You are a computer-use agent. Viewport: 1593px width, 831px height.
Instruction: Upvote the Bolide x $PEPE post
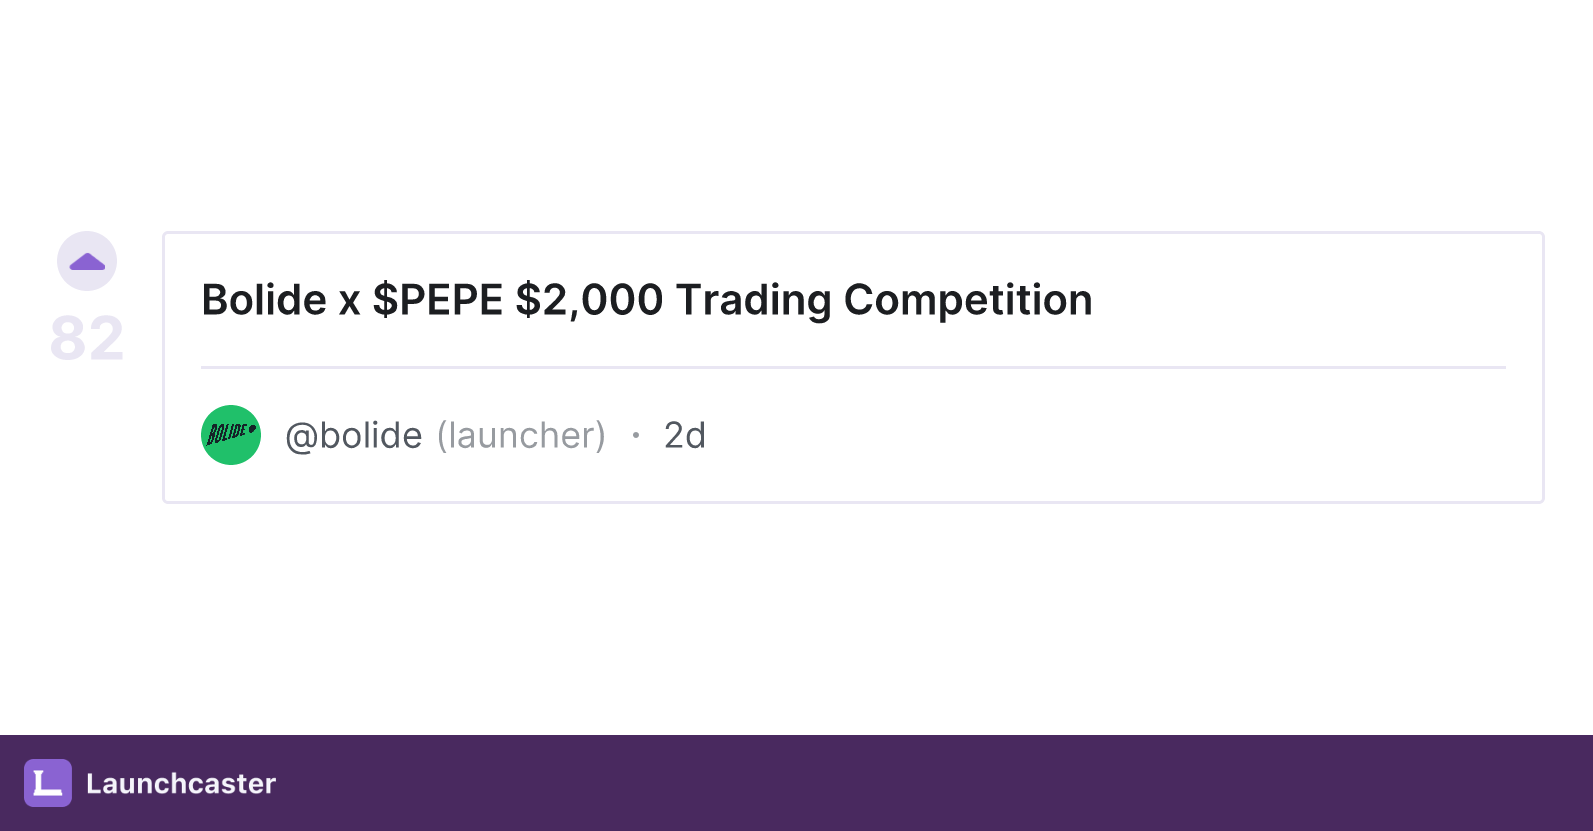[x=87, y=261]
